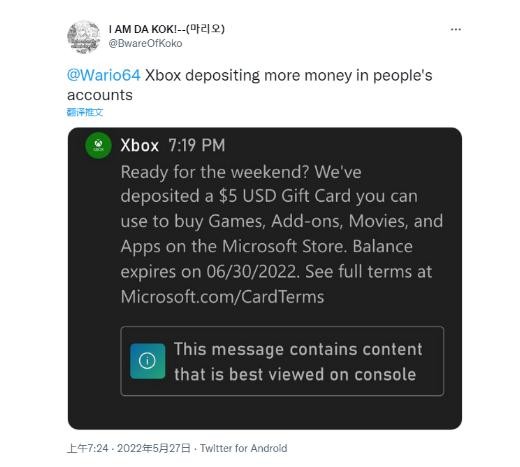
Task: Click the '$5 USD Gift Card' text
Action: pos(284,196)
